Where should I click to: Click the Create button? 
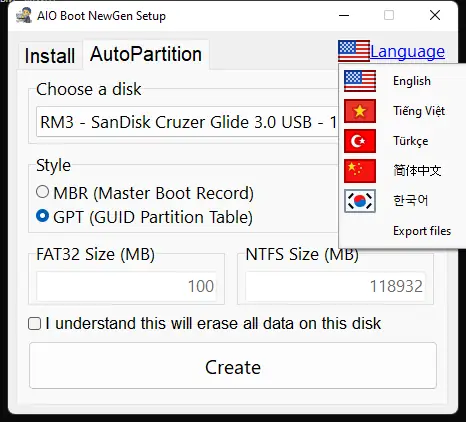tap(233, 366)
